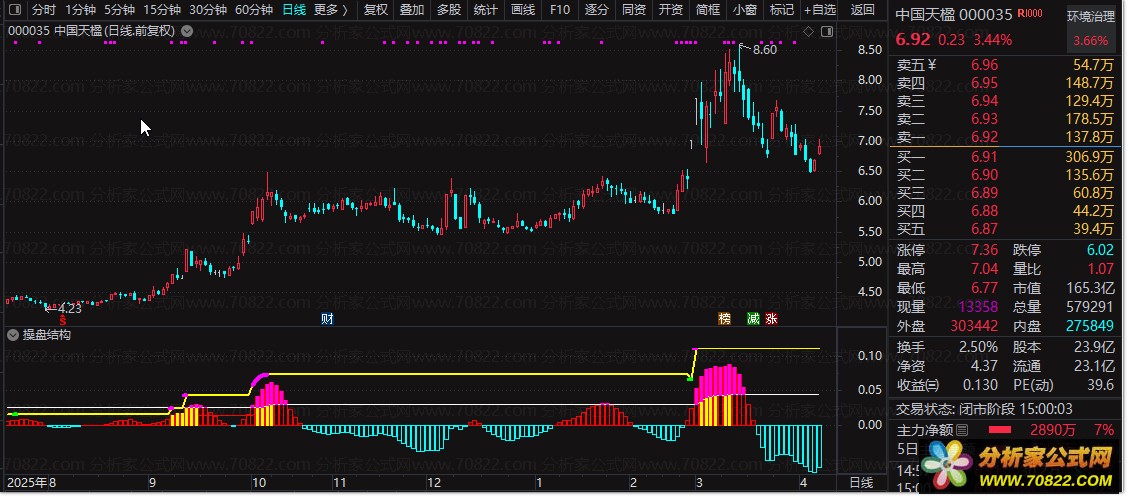Click the 买一 price 6.91
The height and width of the screenshot is (497, 1129).
click(x=984, y=157)
